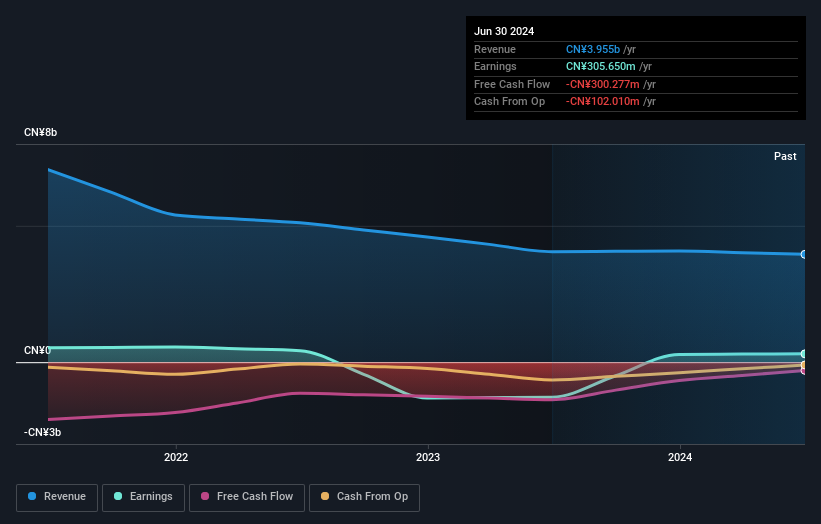Toggle the Cash From Op legend button
821x524 pixels.
pyautogui.click(x=364, y=497)
